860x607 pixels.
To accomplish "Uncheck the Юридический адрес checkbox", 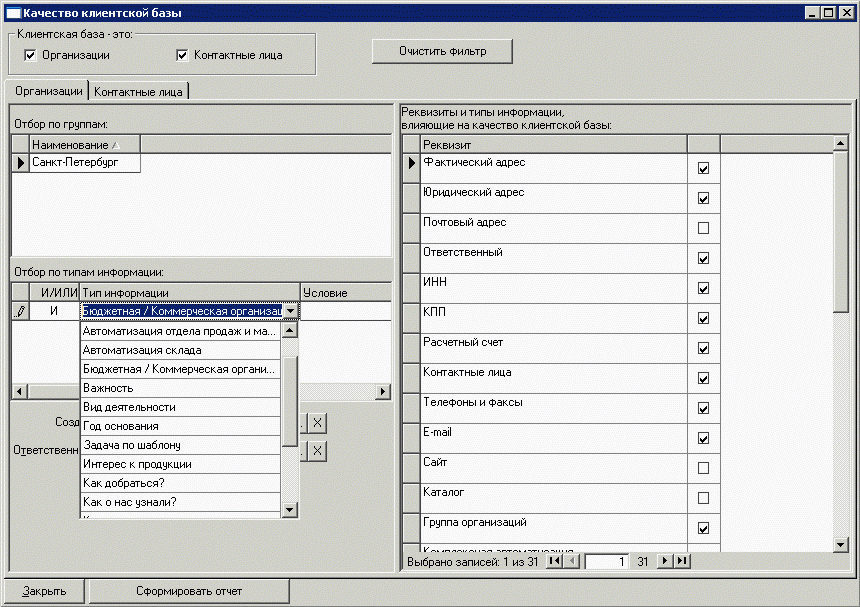I will 703,198.
